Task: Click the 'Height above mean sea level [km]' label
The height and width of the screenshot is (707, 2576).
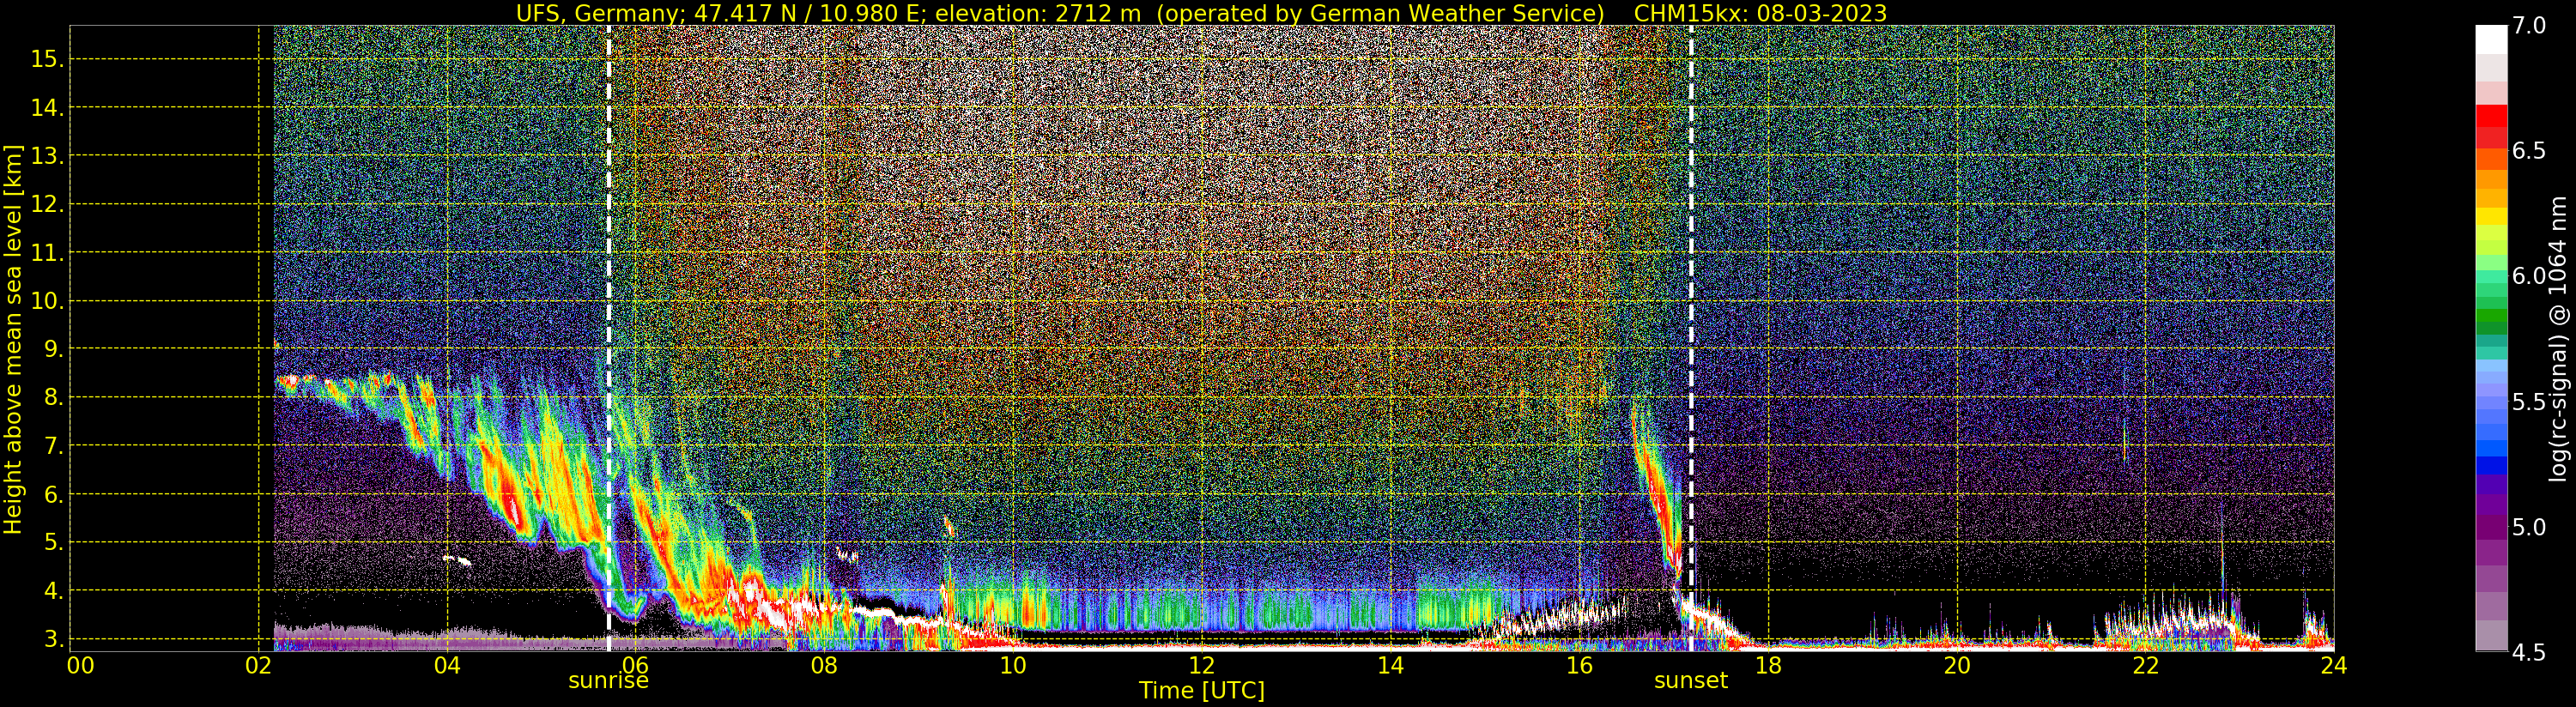Action: pos(13,339)
